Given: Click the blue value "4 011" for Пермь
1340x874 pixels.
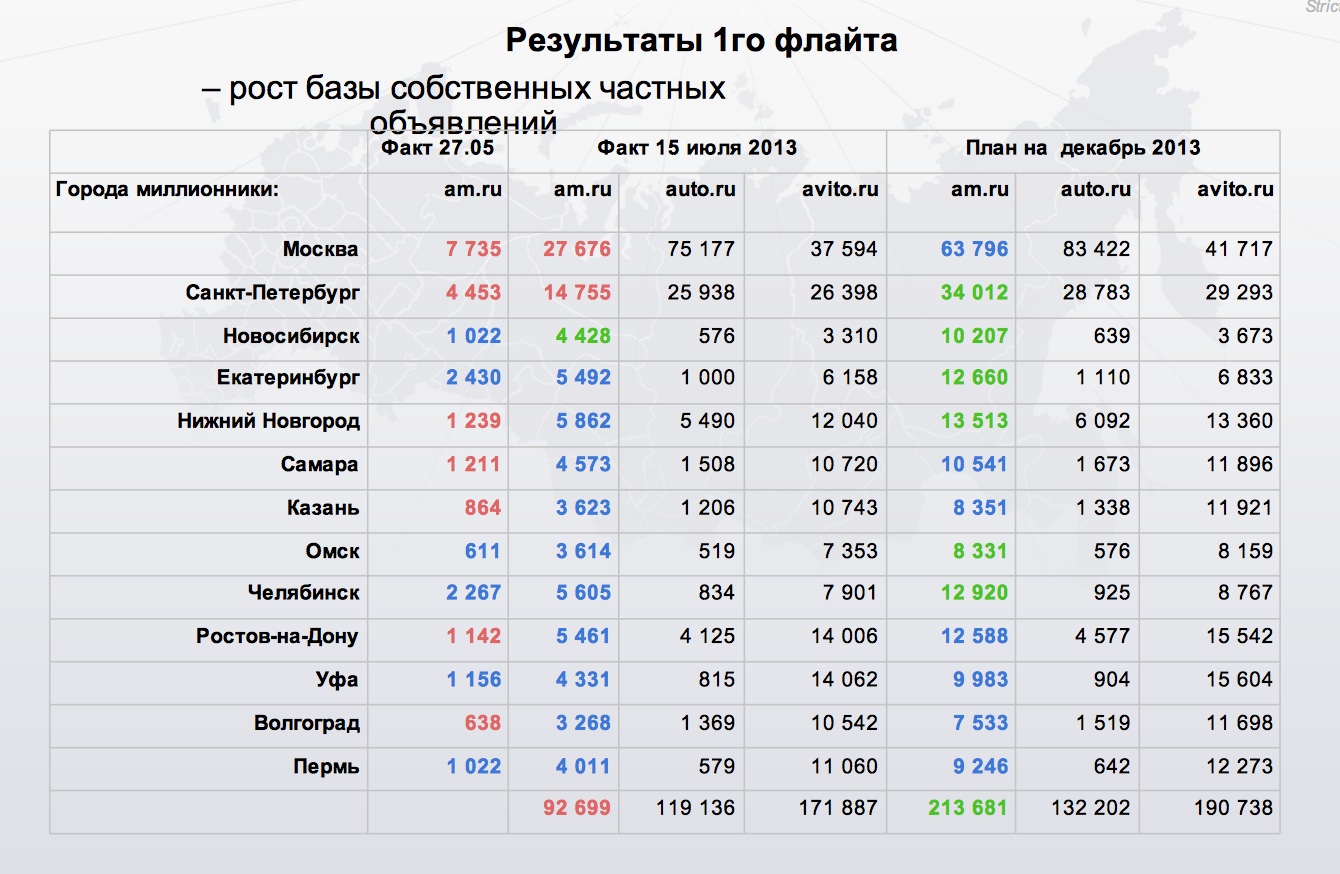Looking at the screenshot, I should pos(583,767).
